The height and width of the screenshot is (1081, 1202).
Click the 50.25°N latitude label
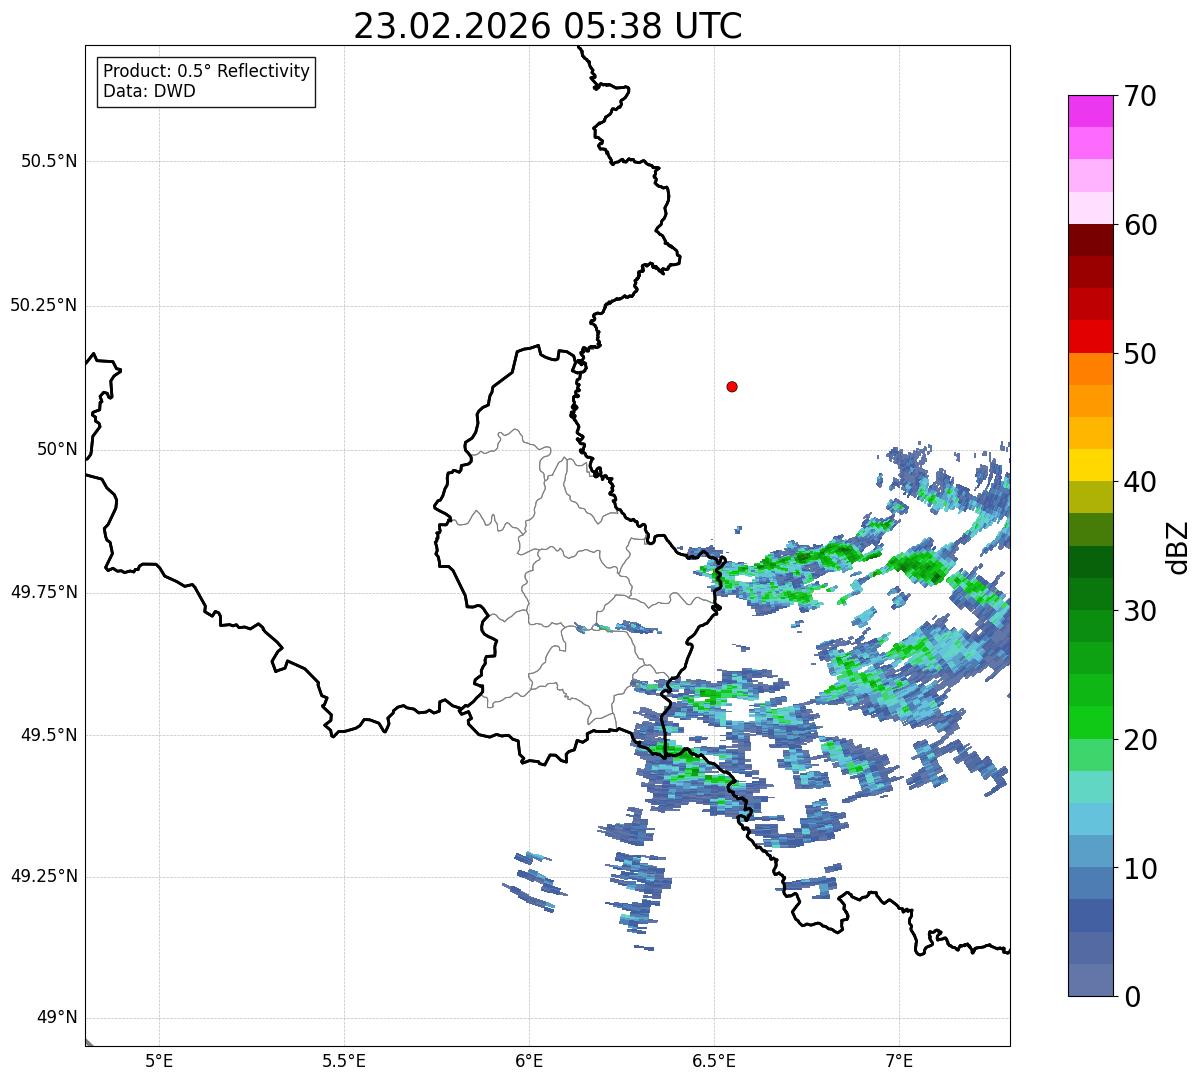(x=44, y=305)
